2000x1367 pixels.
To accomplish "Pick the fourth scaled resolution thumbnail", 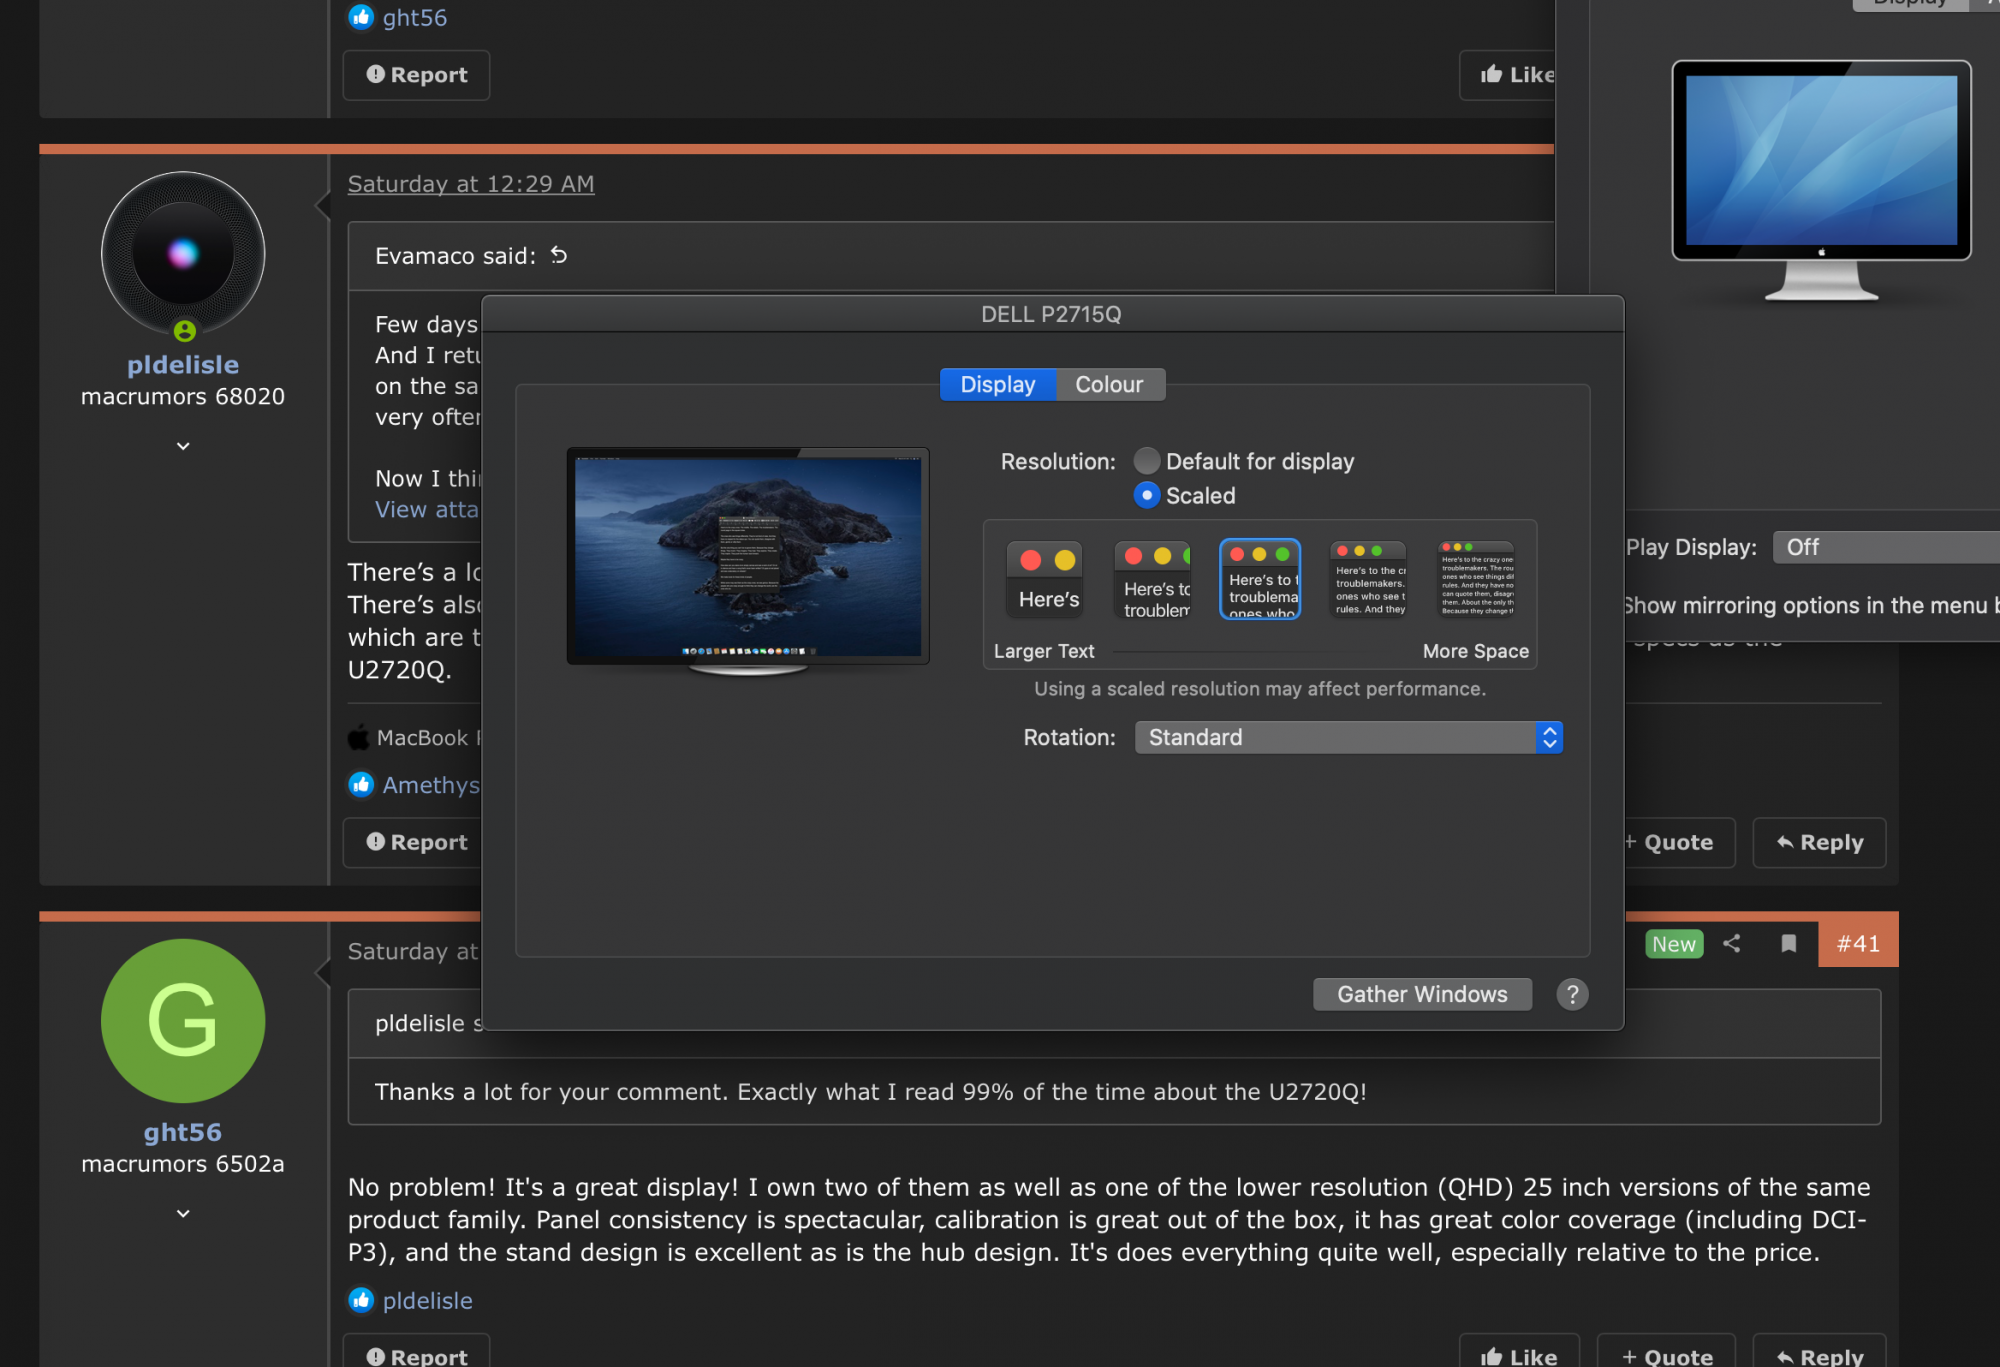I will coord(1369,579).
